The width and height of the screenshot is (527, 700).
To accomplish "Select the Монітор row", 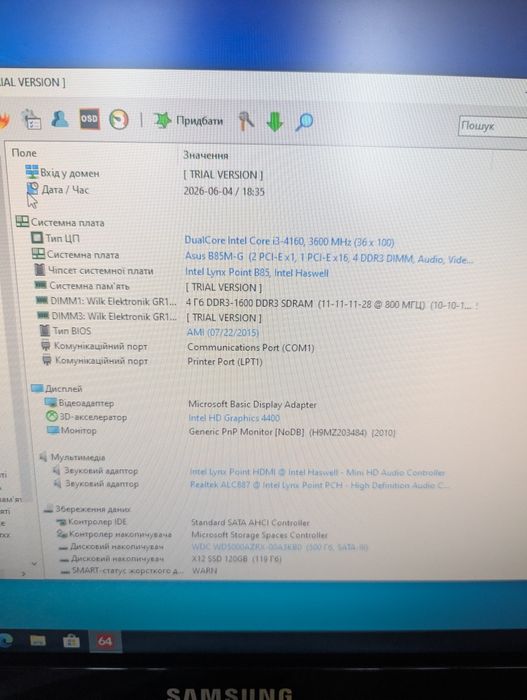I will (72, 430).
